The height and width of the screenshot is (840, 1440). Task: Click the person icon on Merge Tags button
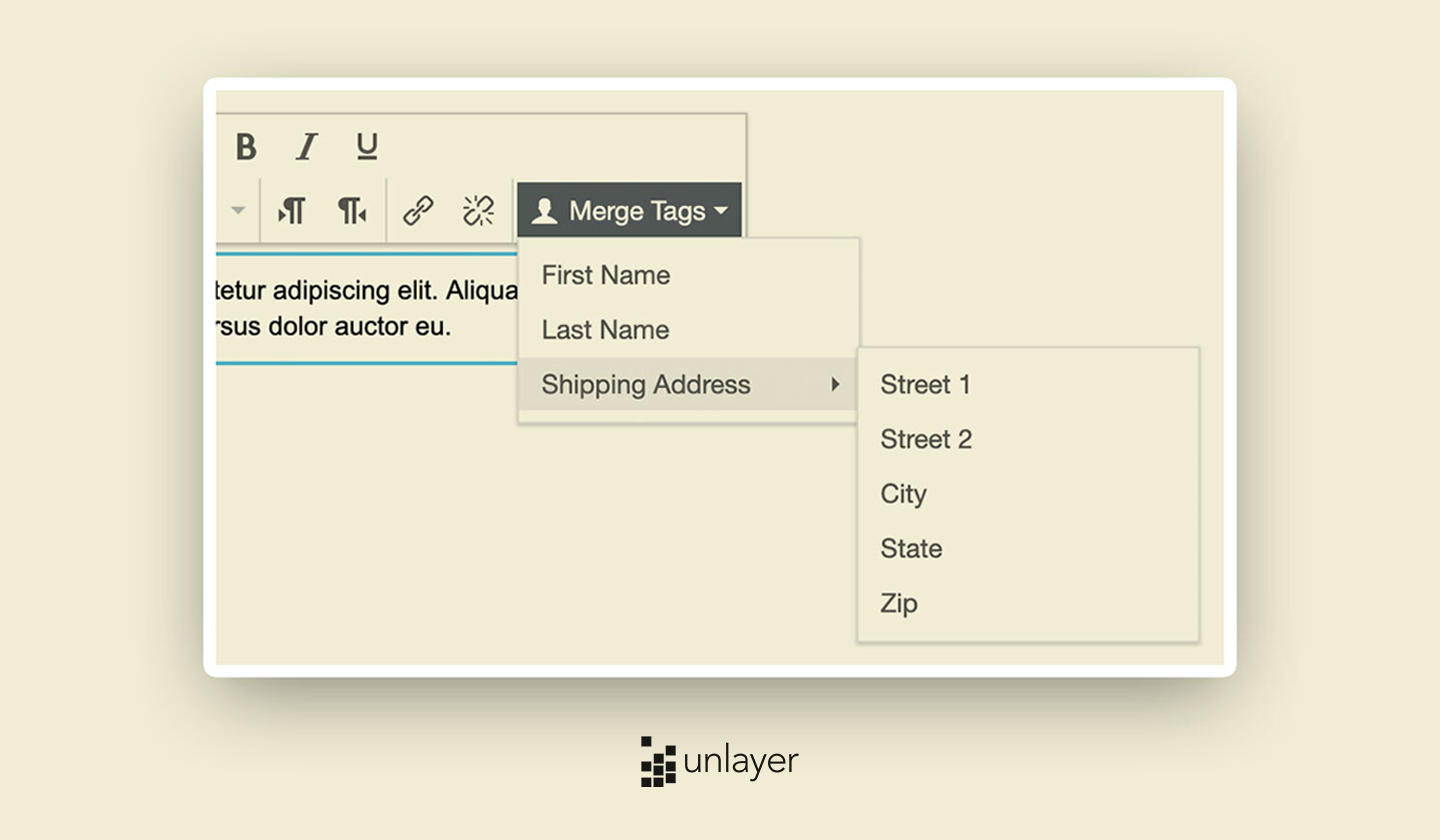click(x=545, y=210)
